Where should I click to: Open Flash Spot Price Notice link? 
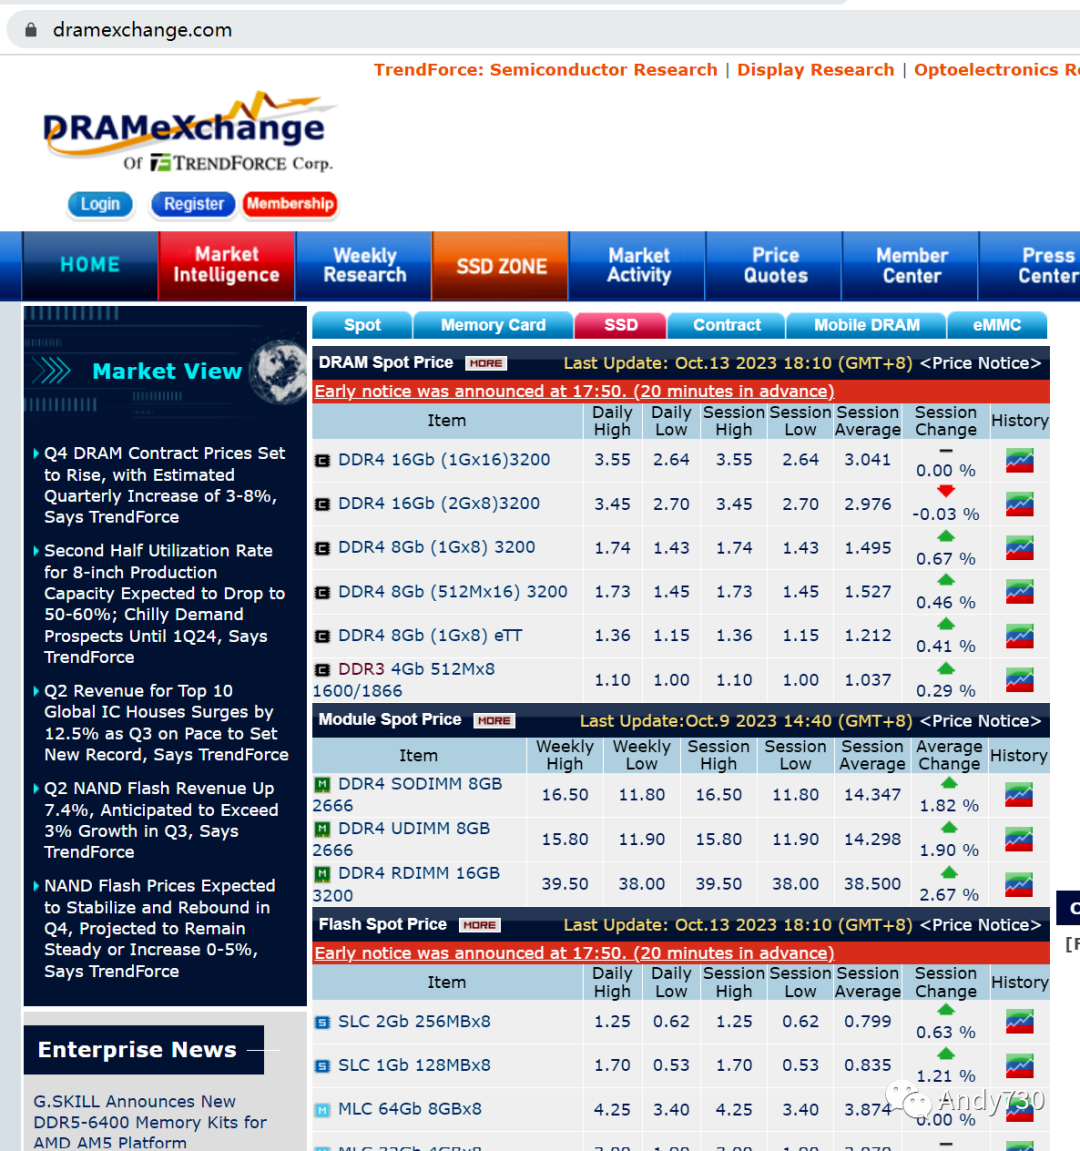tap(980, 925)
